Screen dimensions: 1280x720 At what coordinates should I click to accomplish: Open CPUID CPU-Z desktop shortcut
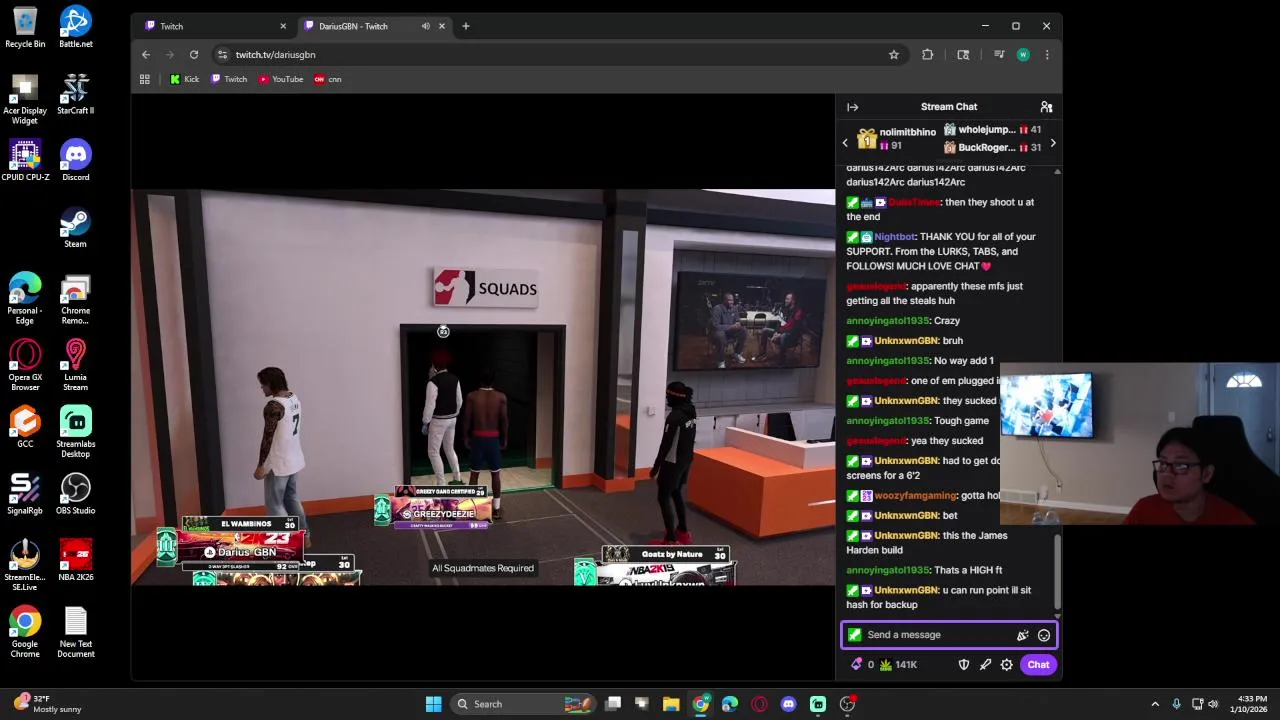[25, 161]
